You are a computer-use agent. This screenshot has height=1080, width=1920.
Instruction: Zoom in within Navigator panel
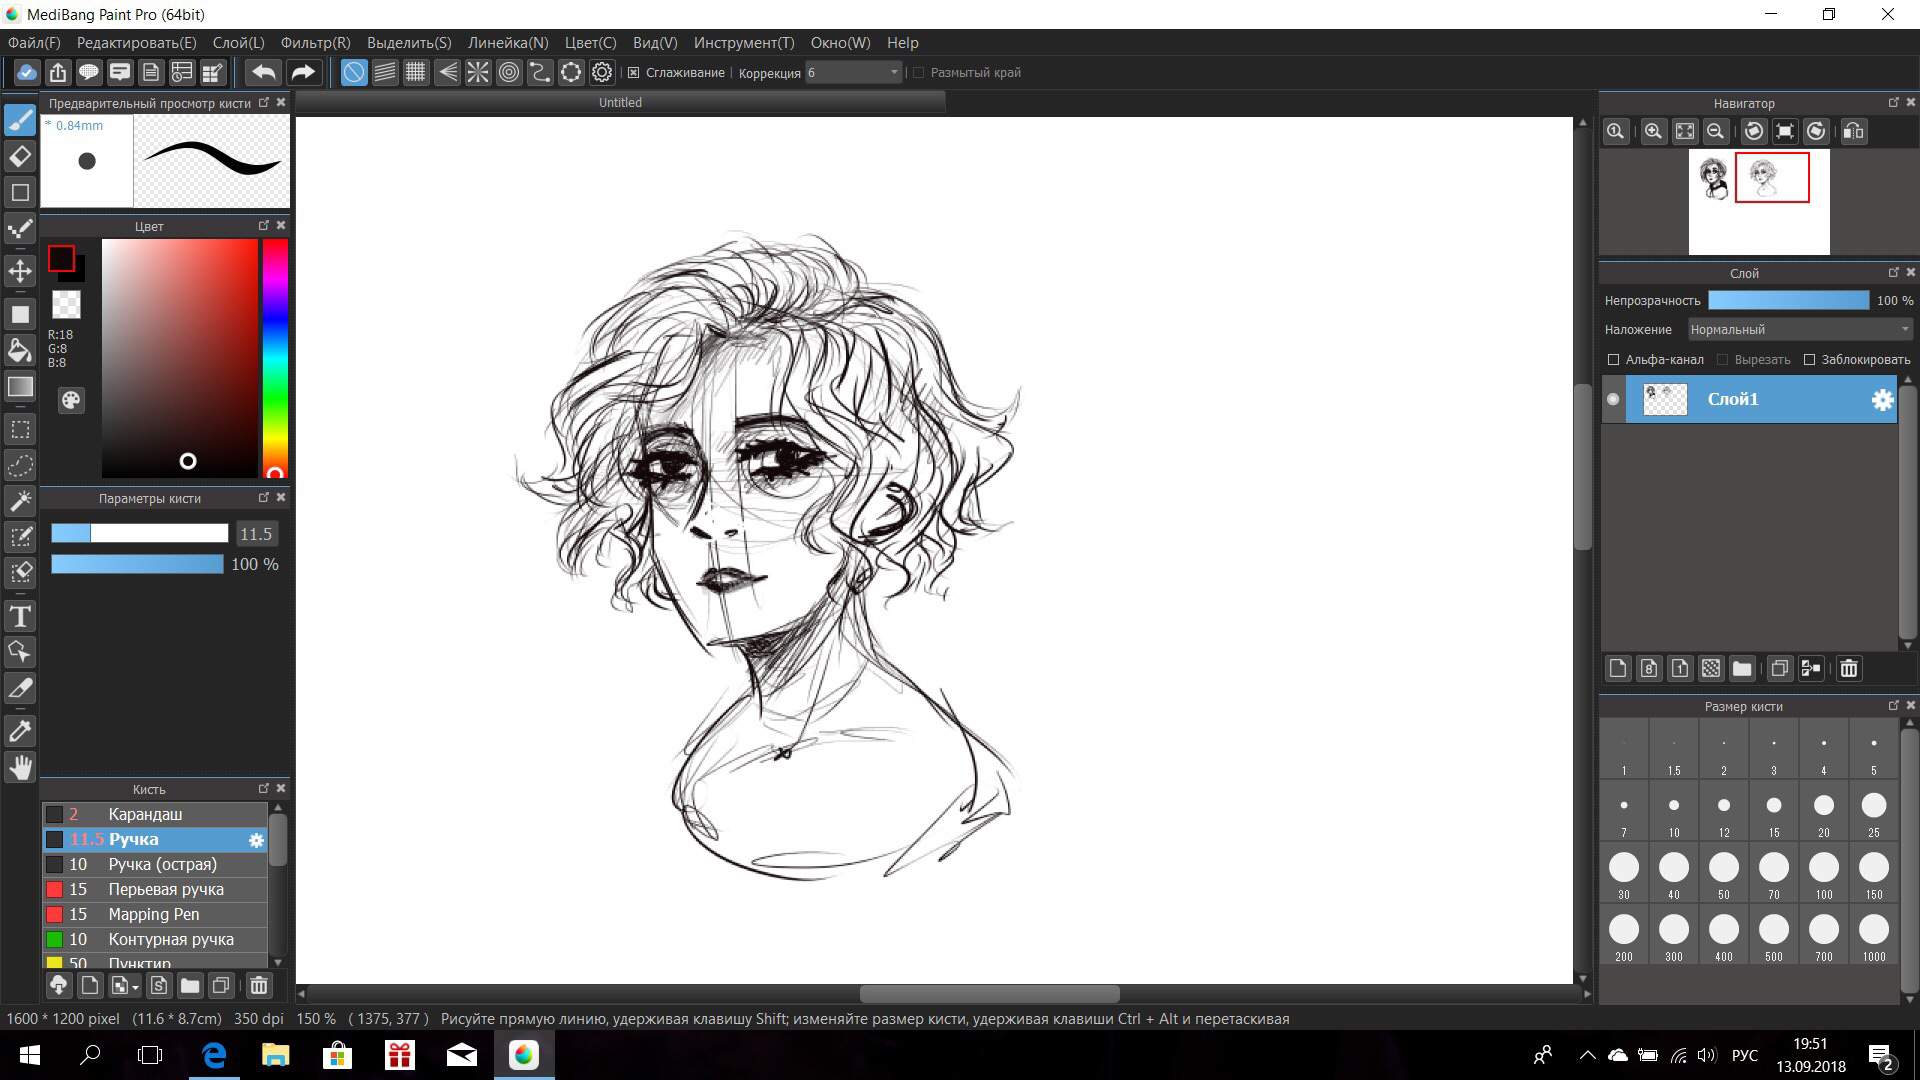tap(1653, 131)
